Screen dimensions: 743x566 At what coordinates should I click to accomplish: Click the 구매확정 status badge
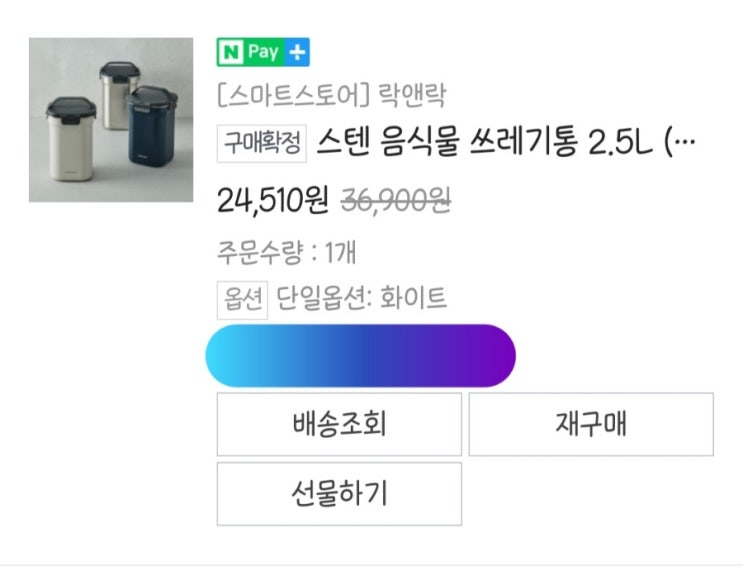click(262, 143)
